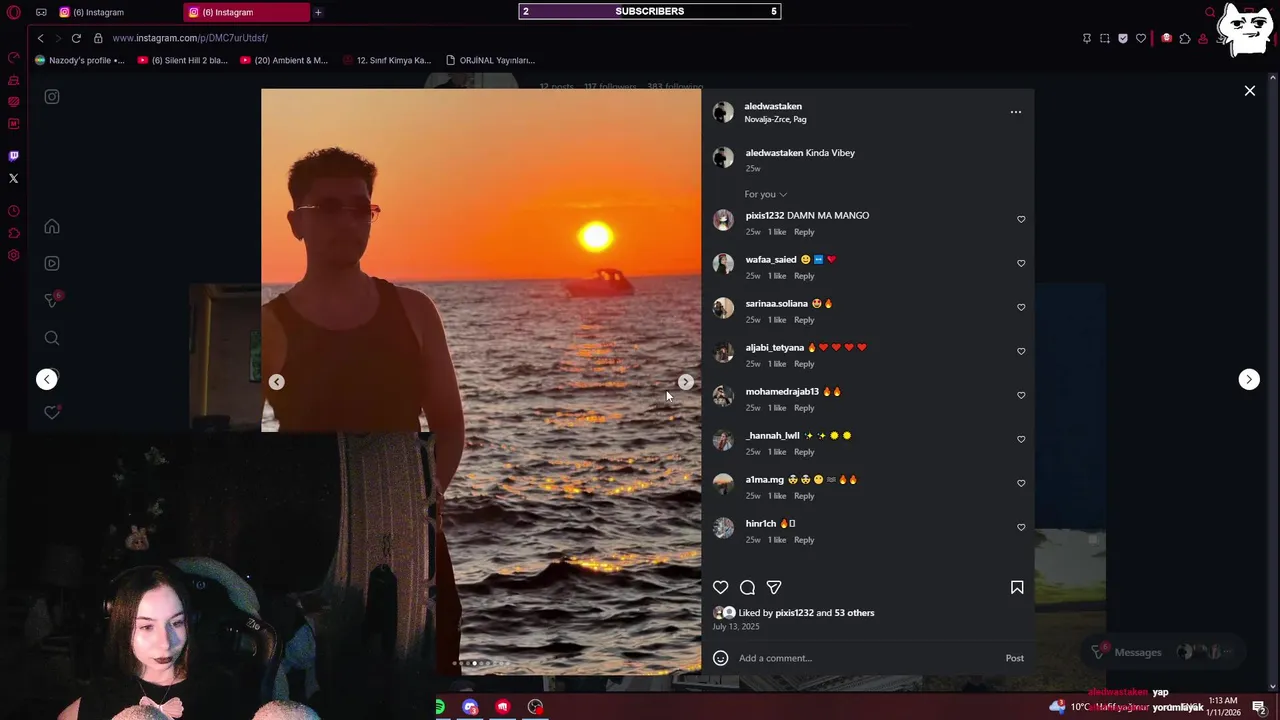Image resolution: width=1280 pixels, height=720 pixels.
Task: View the 53 others who liked
Action: click(x=854, y=613)
